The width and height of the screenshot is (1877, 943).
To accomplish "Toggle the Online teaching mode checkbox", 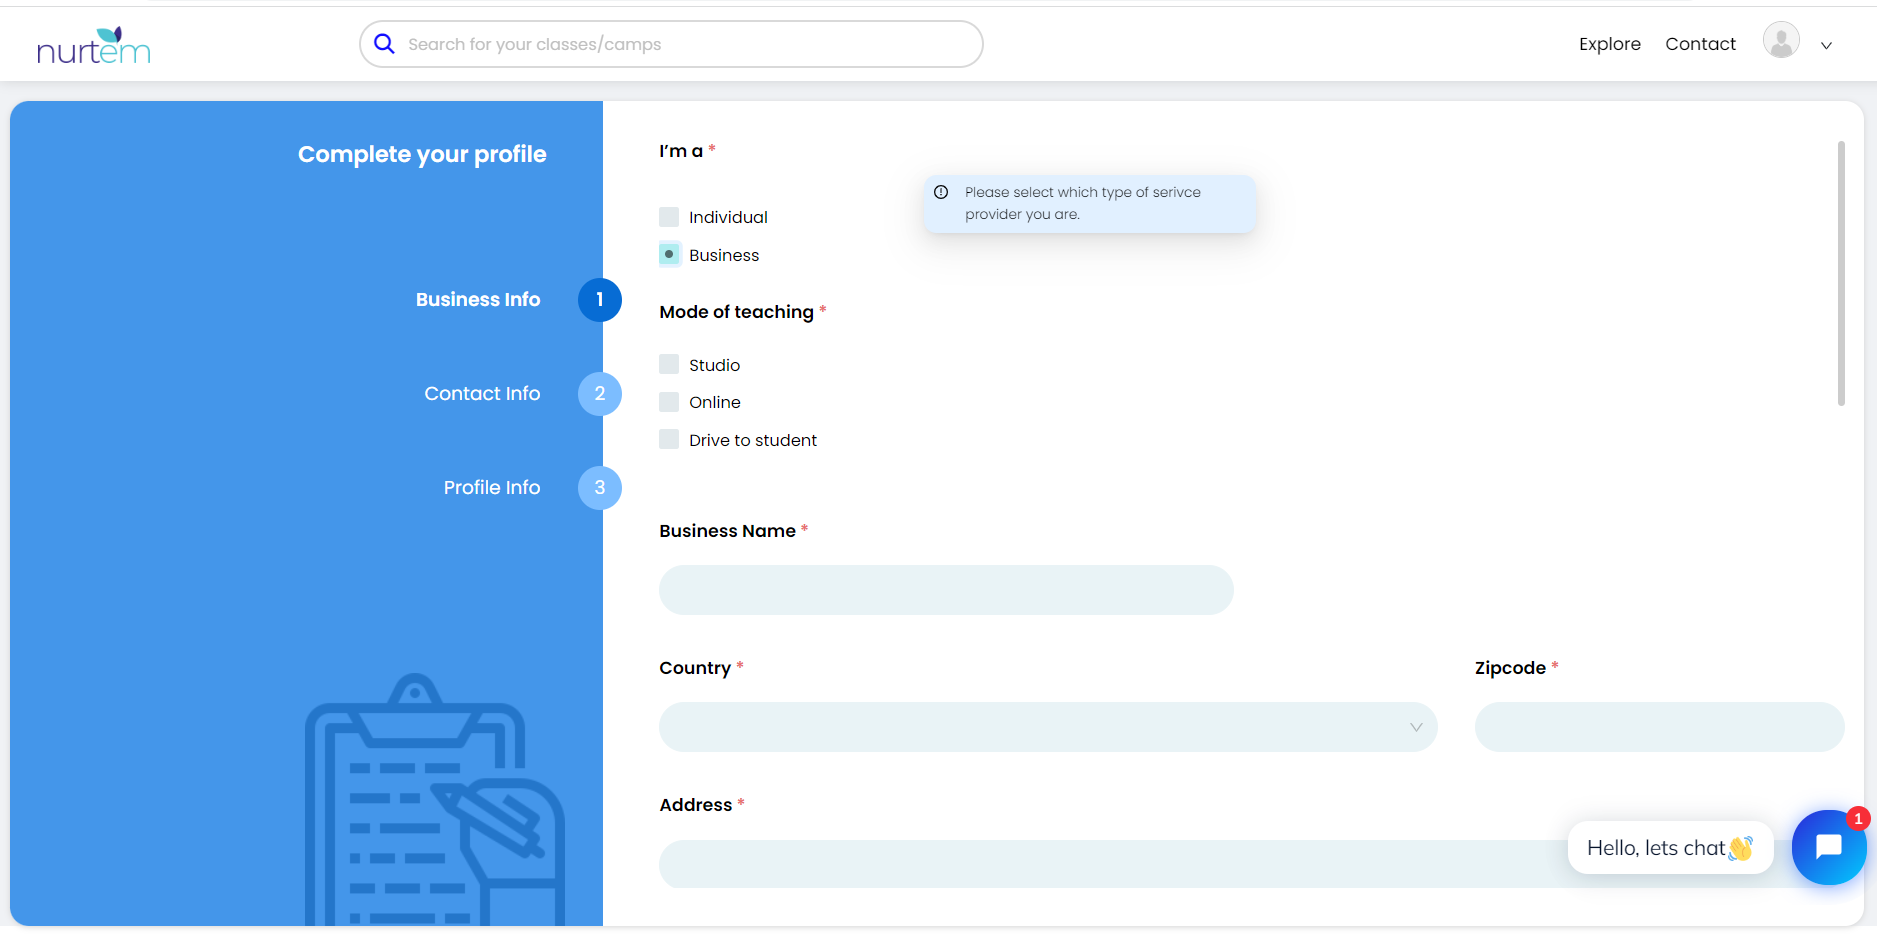I will [668, 401].
